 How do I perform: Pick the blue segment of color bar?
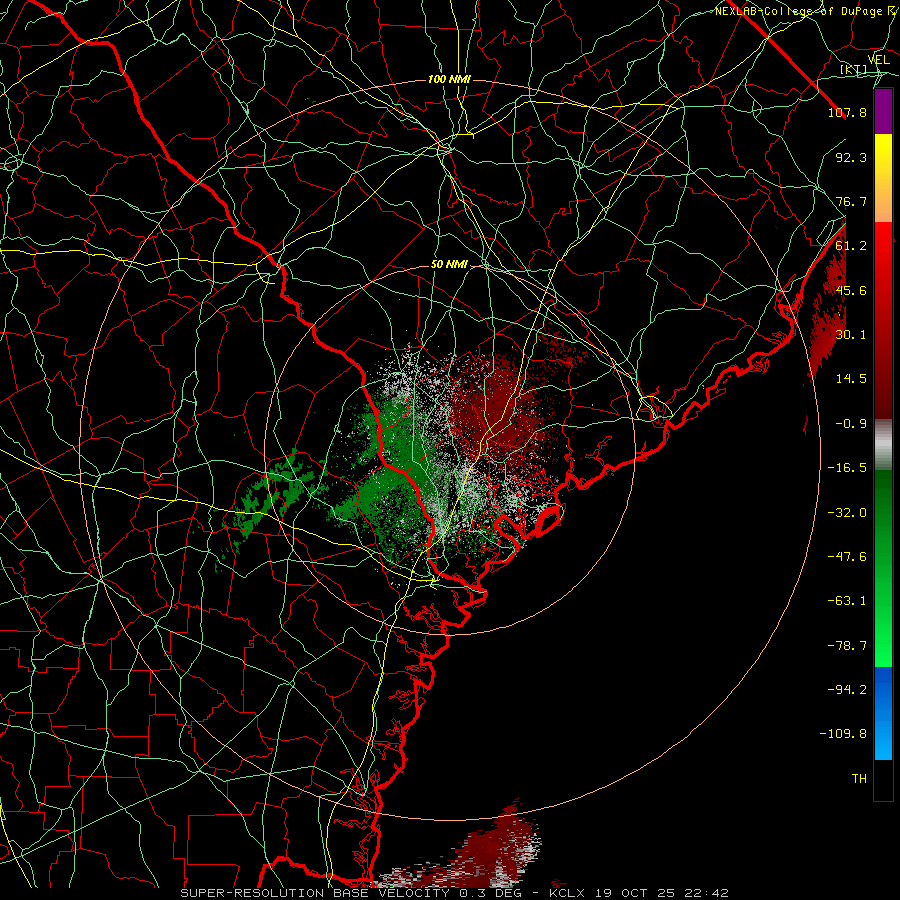coord(883,712)
